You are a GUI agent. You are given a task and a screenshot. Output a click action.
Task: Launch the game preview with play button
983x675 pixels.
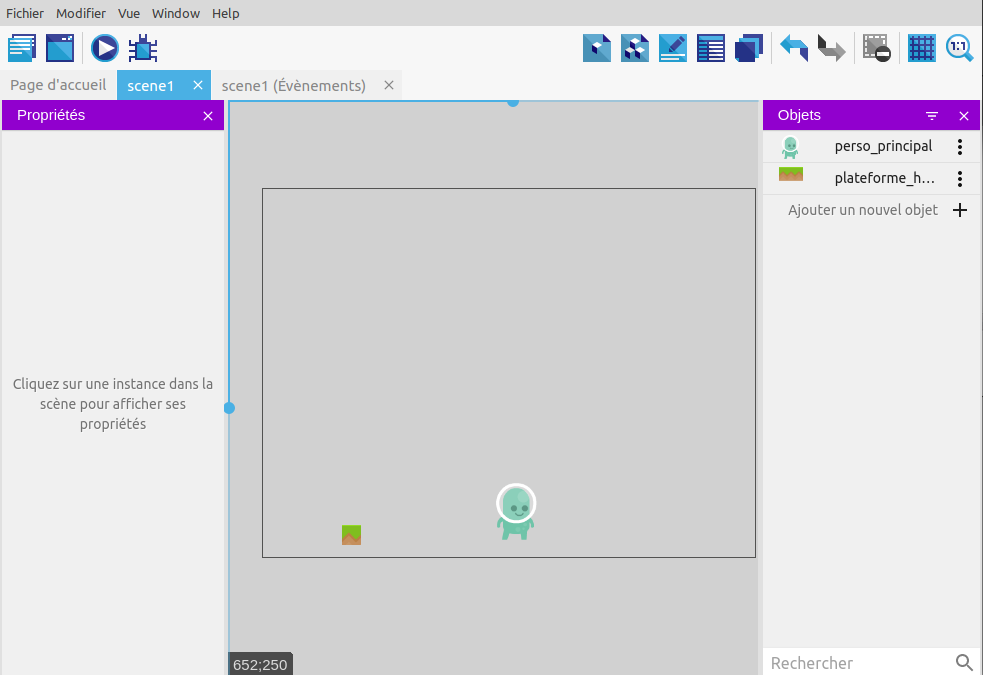tap(105, 48)
